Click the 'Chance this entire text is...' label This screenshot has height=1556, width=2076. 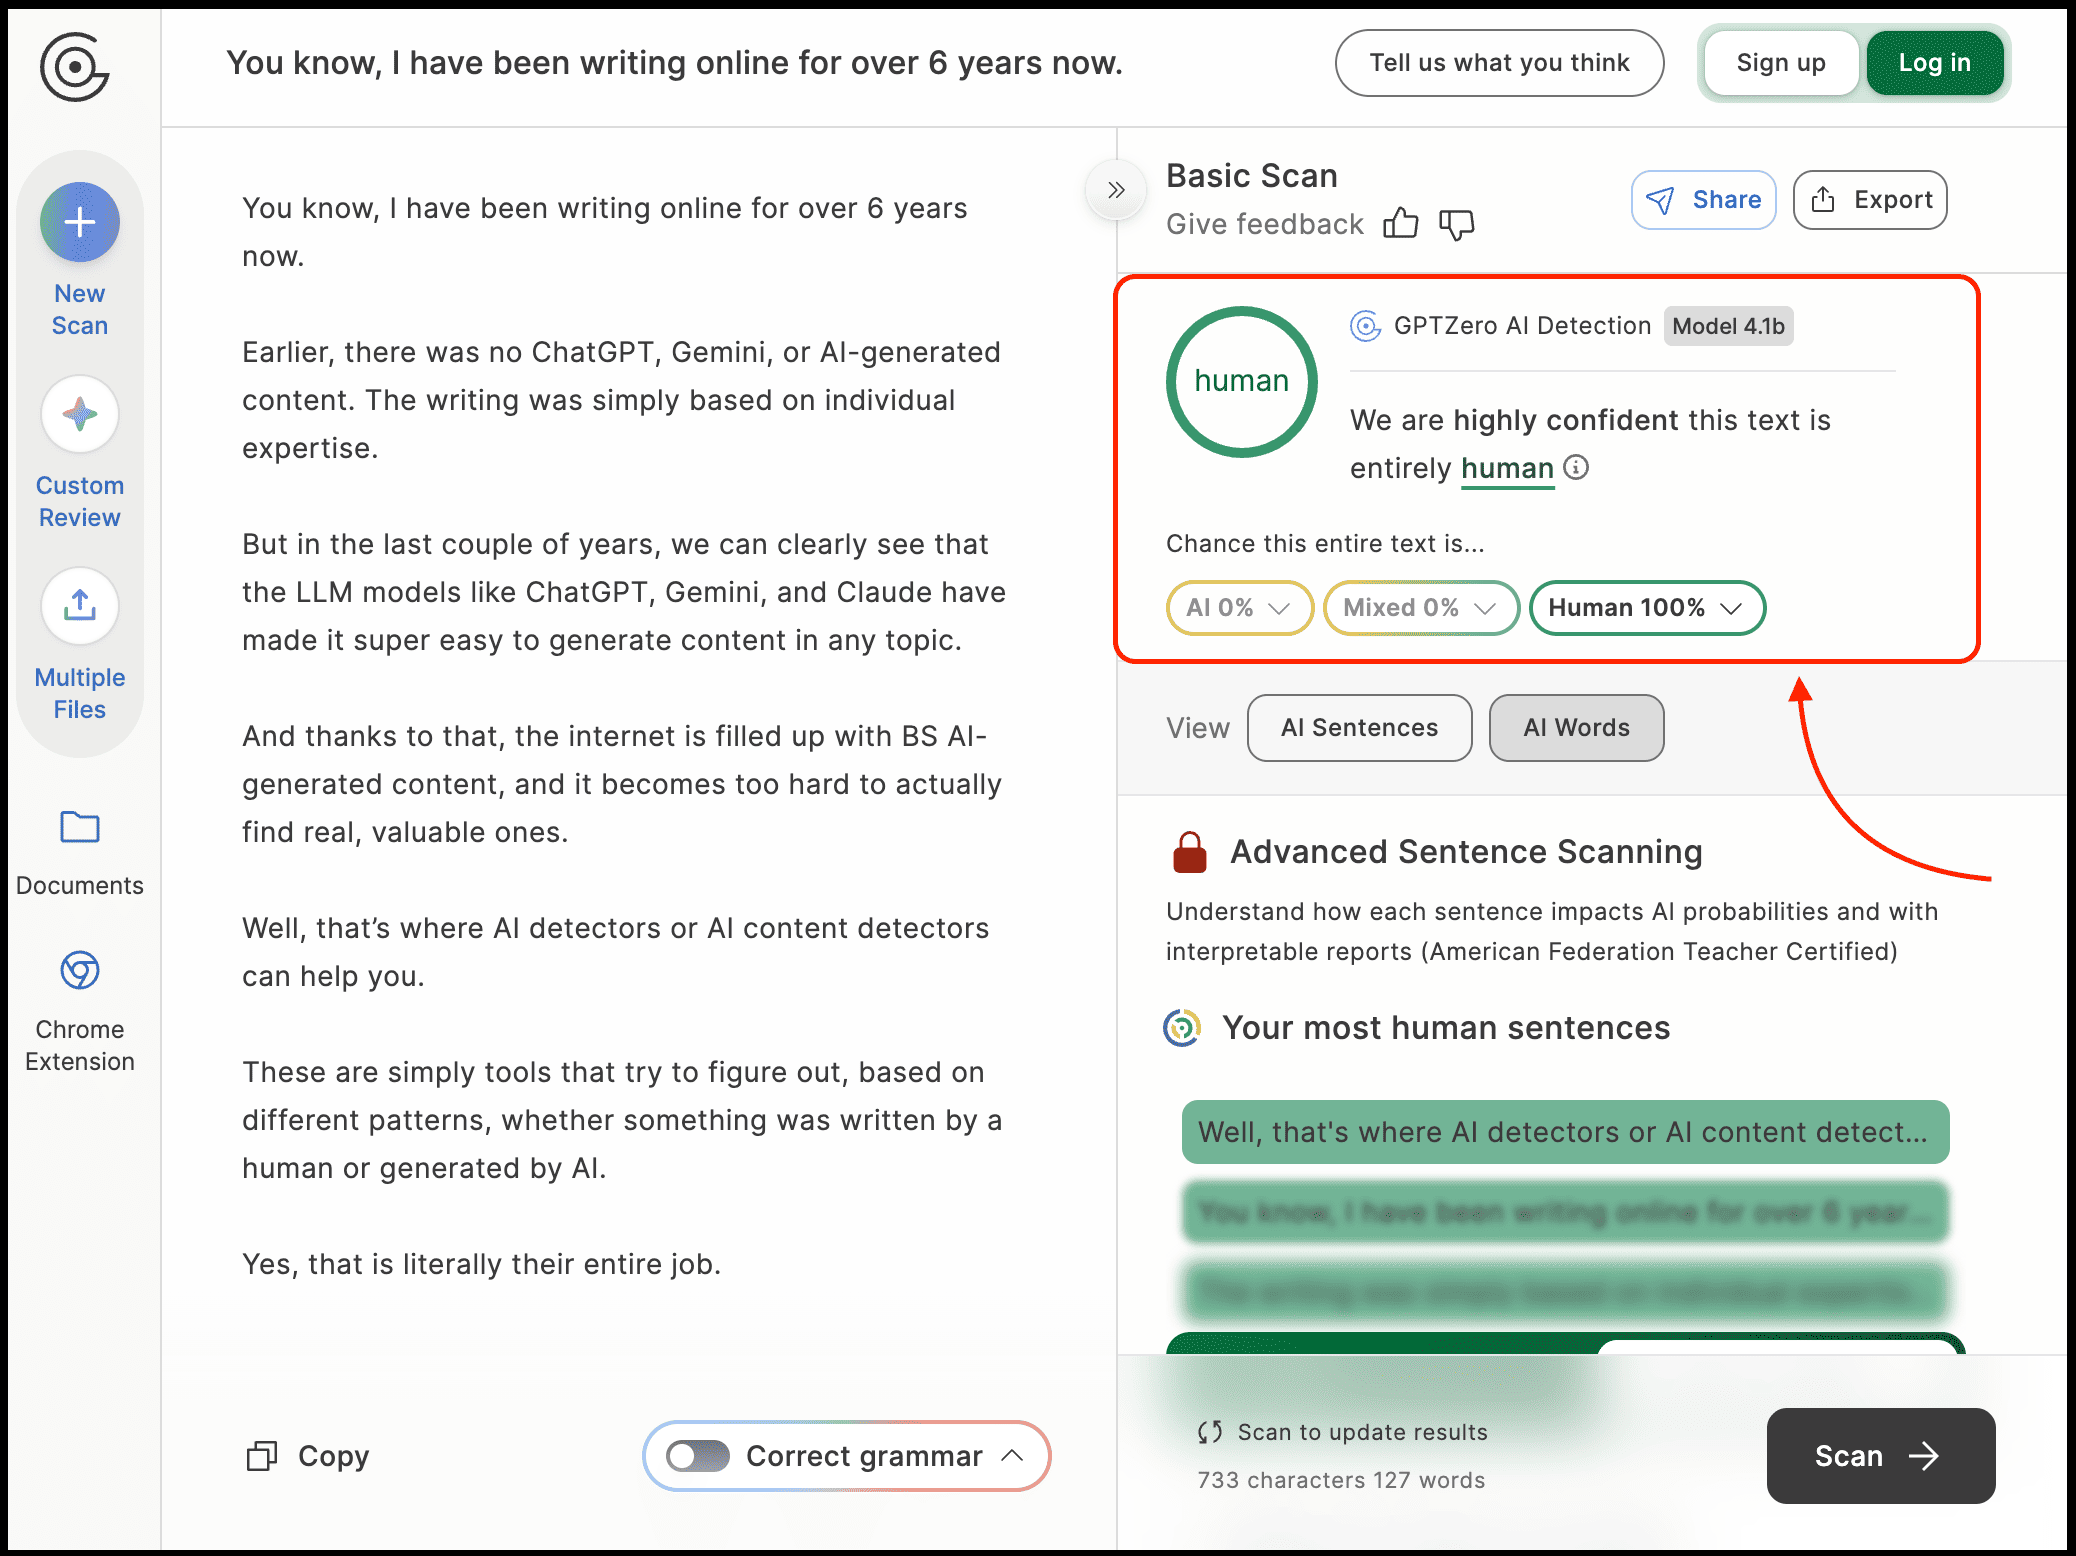[1325, 543]
